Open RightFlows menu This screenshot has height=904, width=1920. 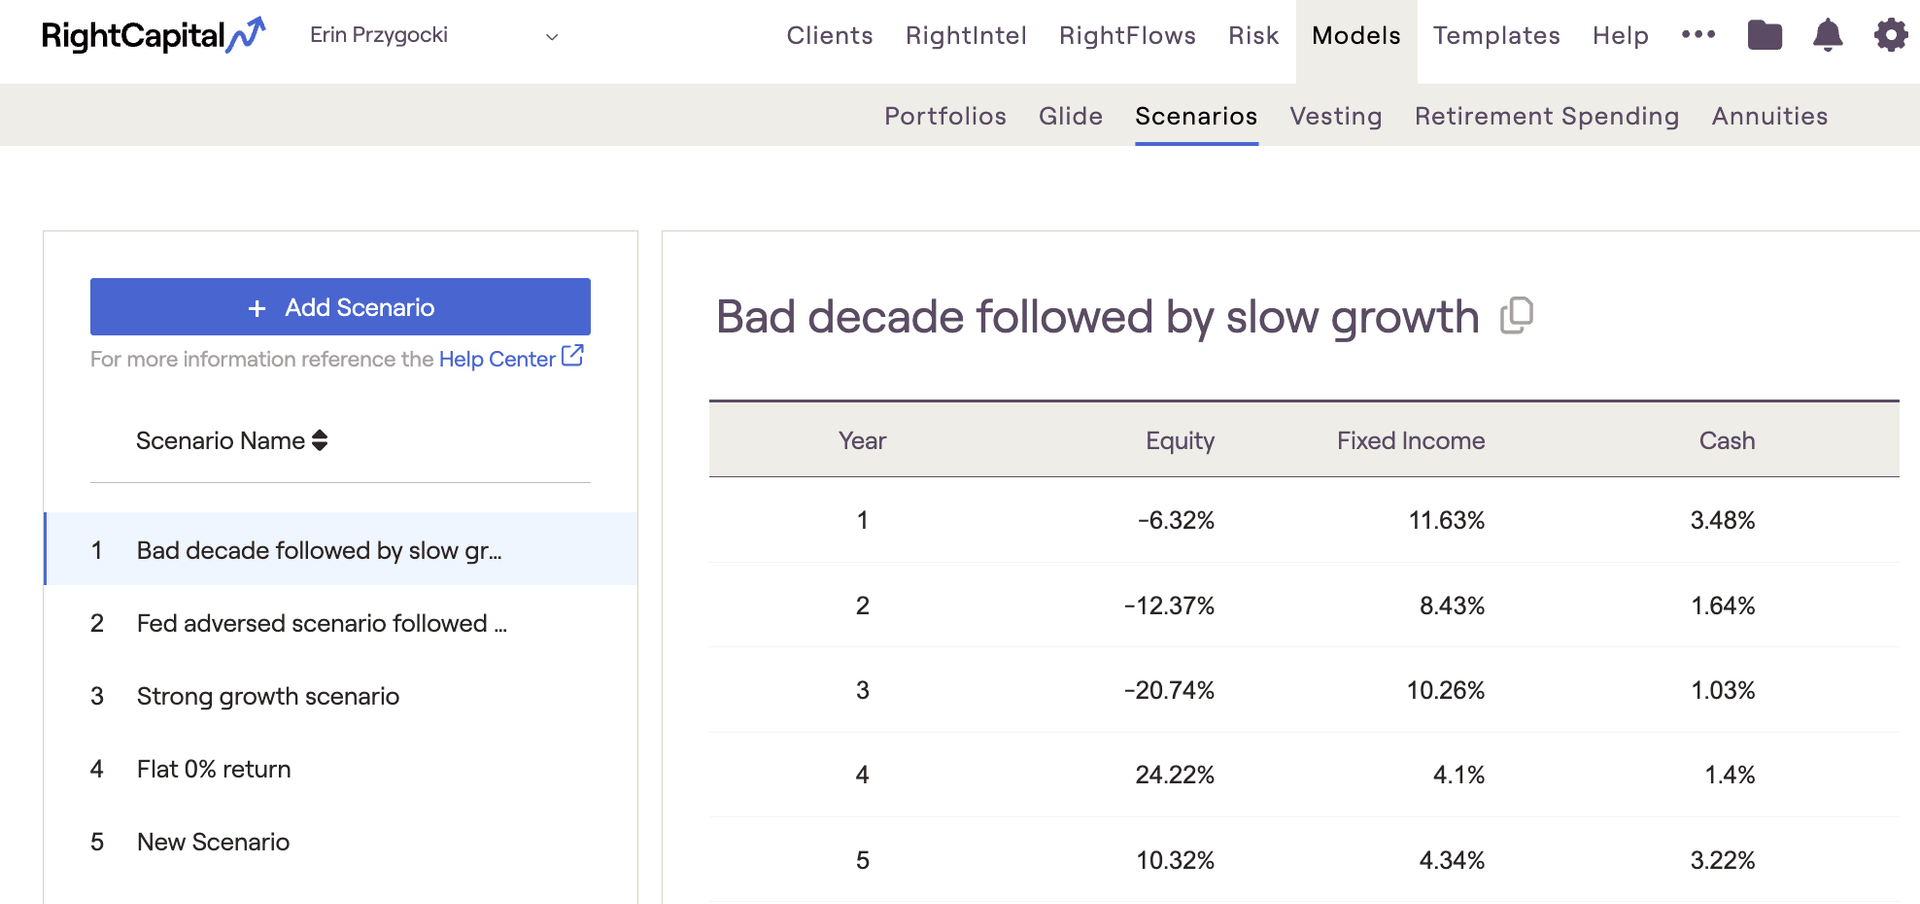tap(1127, 36)
